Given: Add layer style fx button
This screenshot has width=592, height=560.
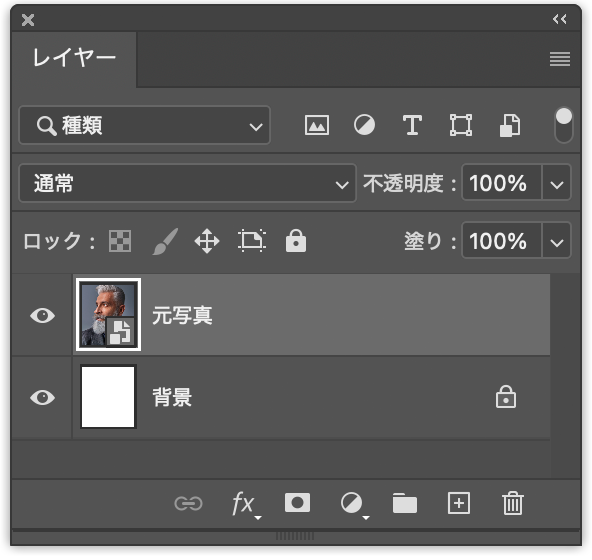Looking at the screenshot, I should (245, 505).
